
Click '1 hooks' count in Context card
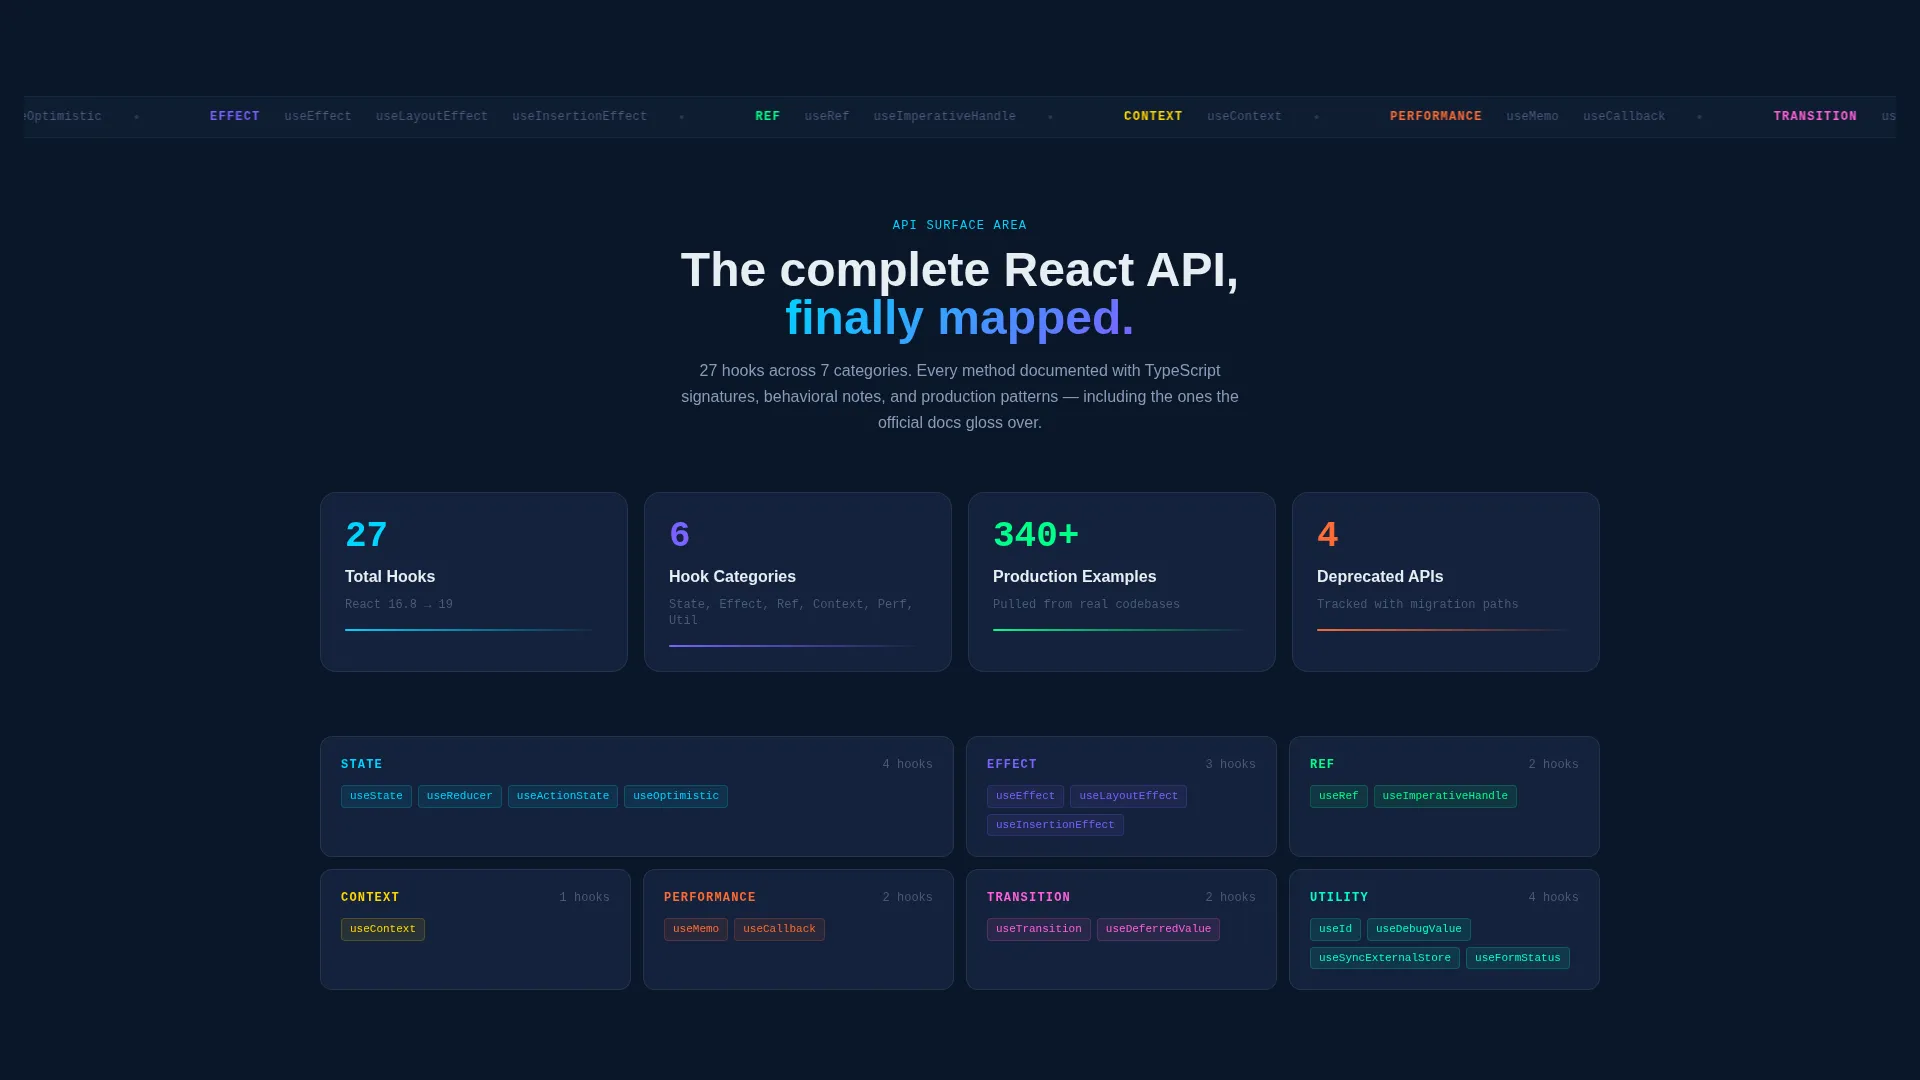(584, 897)
